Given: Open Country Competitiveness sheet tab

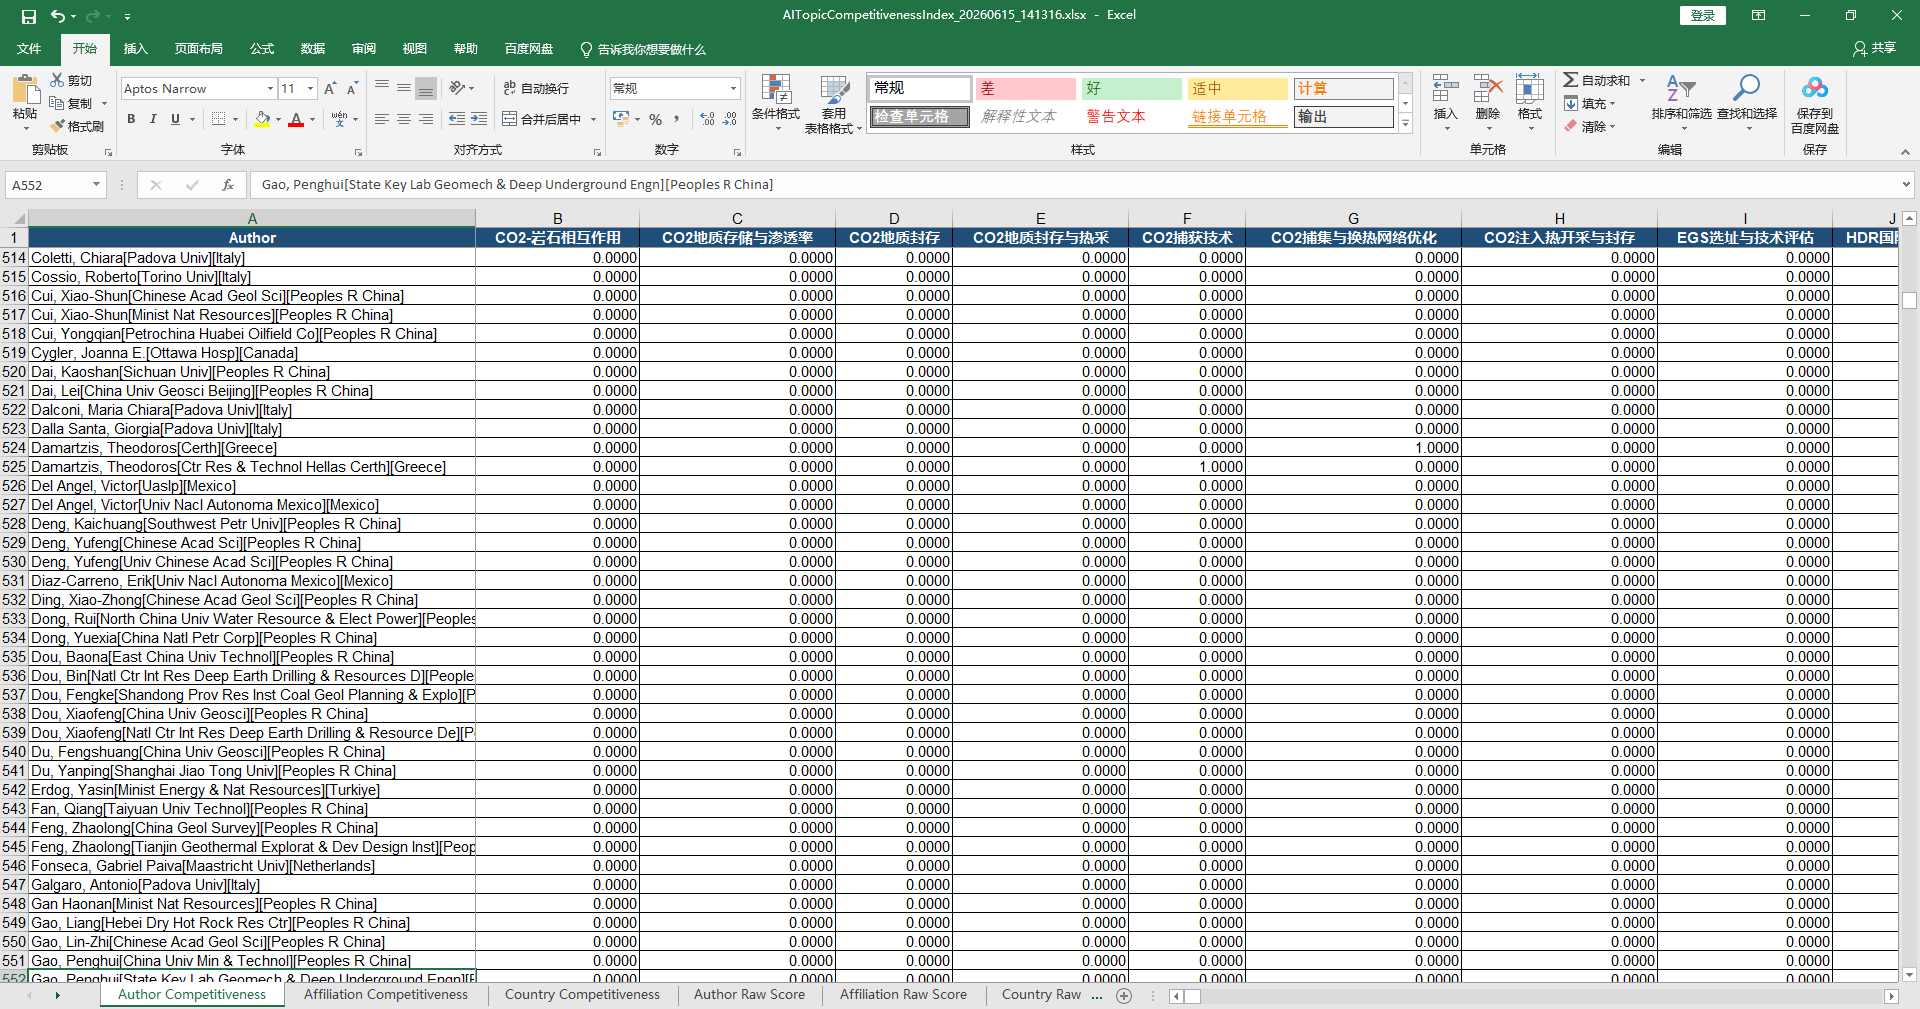Looking at the screenshot, I should tap(582, 995).
